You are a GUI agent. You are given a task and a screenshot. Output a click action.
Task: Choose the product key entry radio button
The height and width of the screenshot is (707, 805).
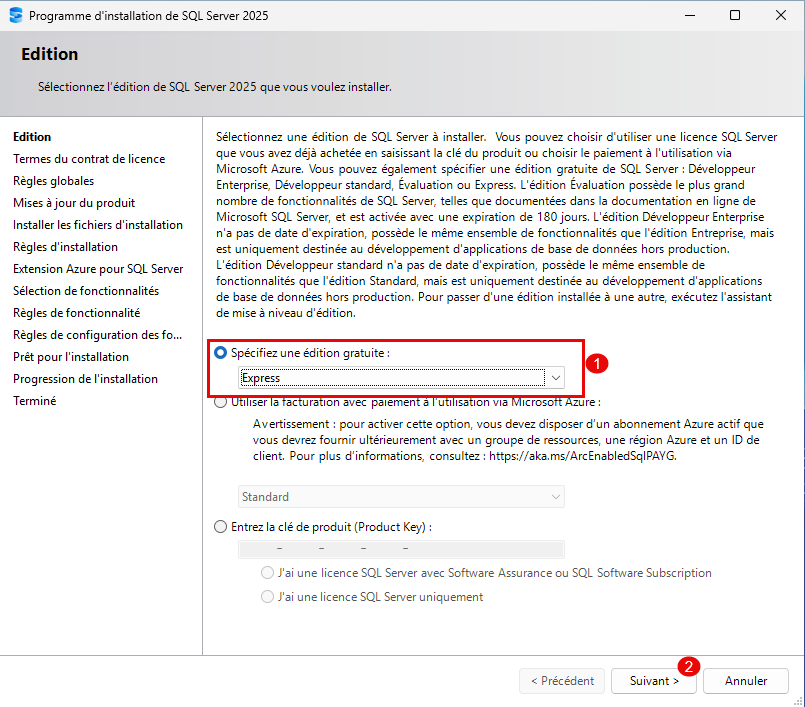[x=221, y=527]
